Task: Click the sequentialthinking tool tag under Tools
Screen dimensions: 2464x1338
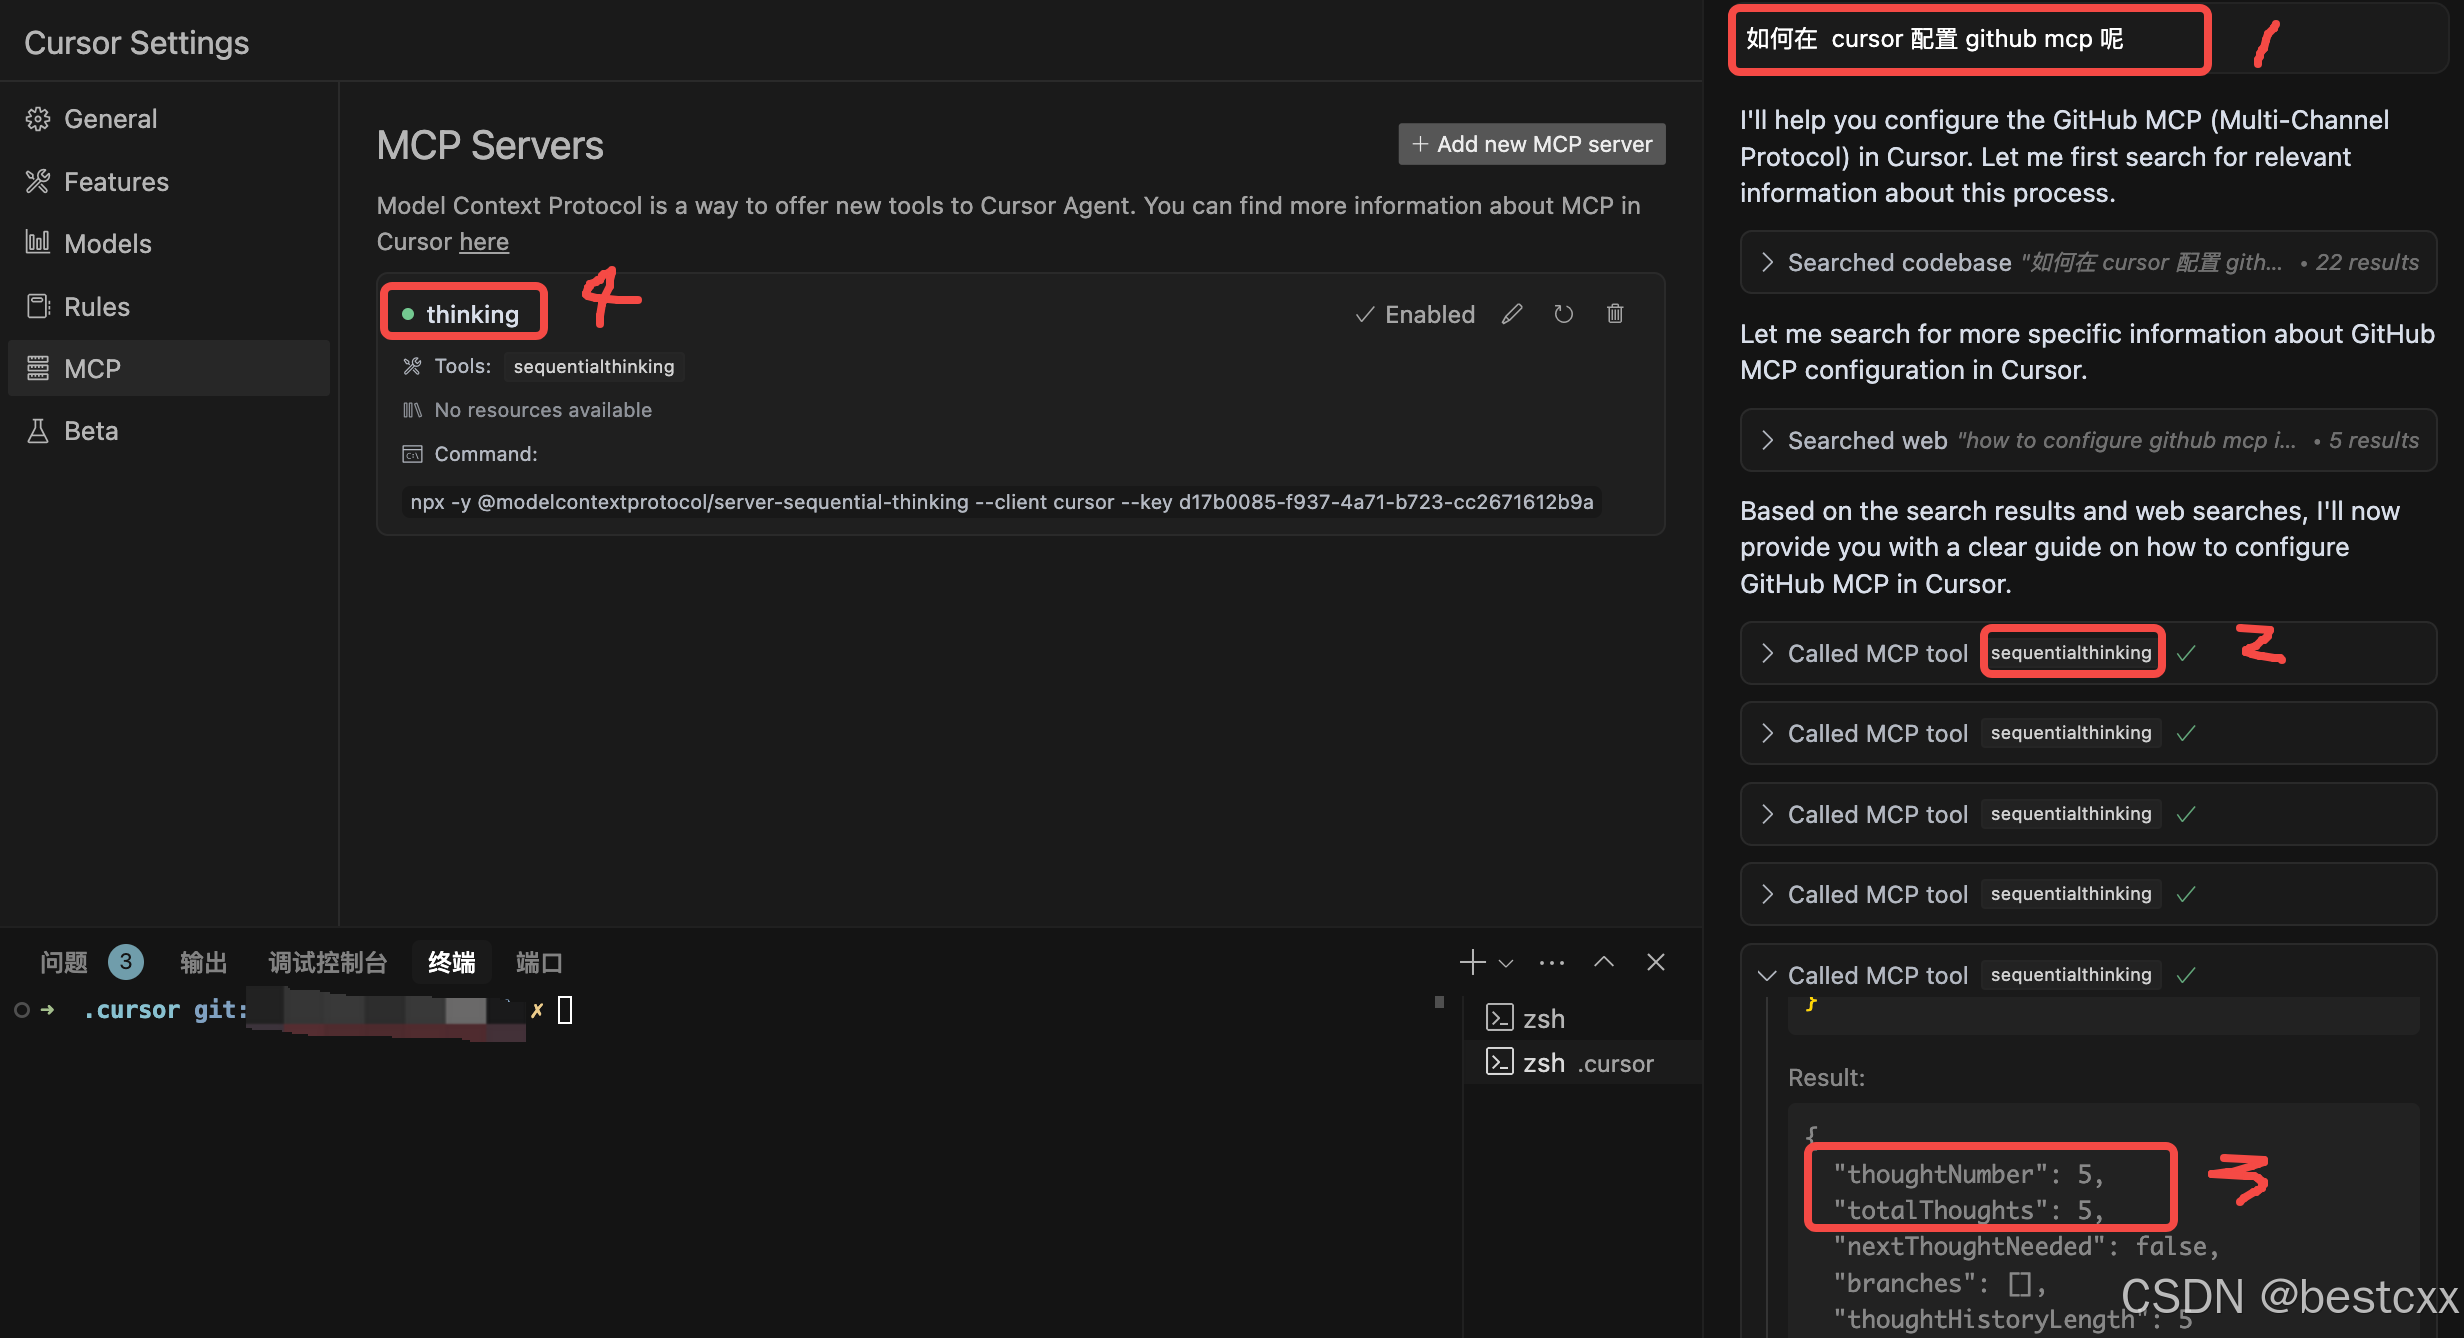Action: pos(594,366)
